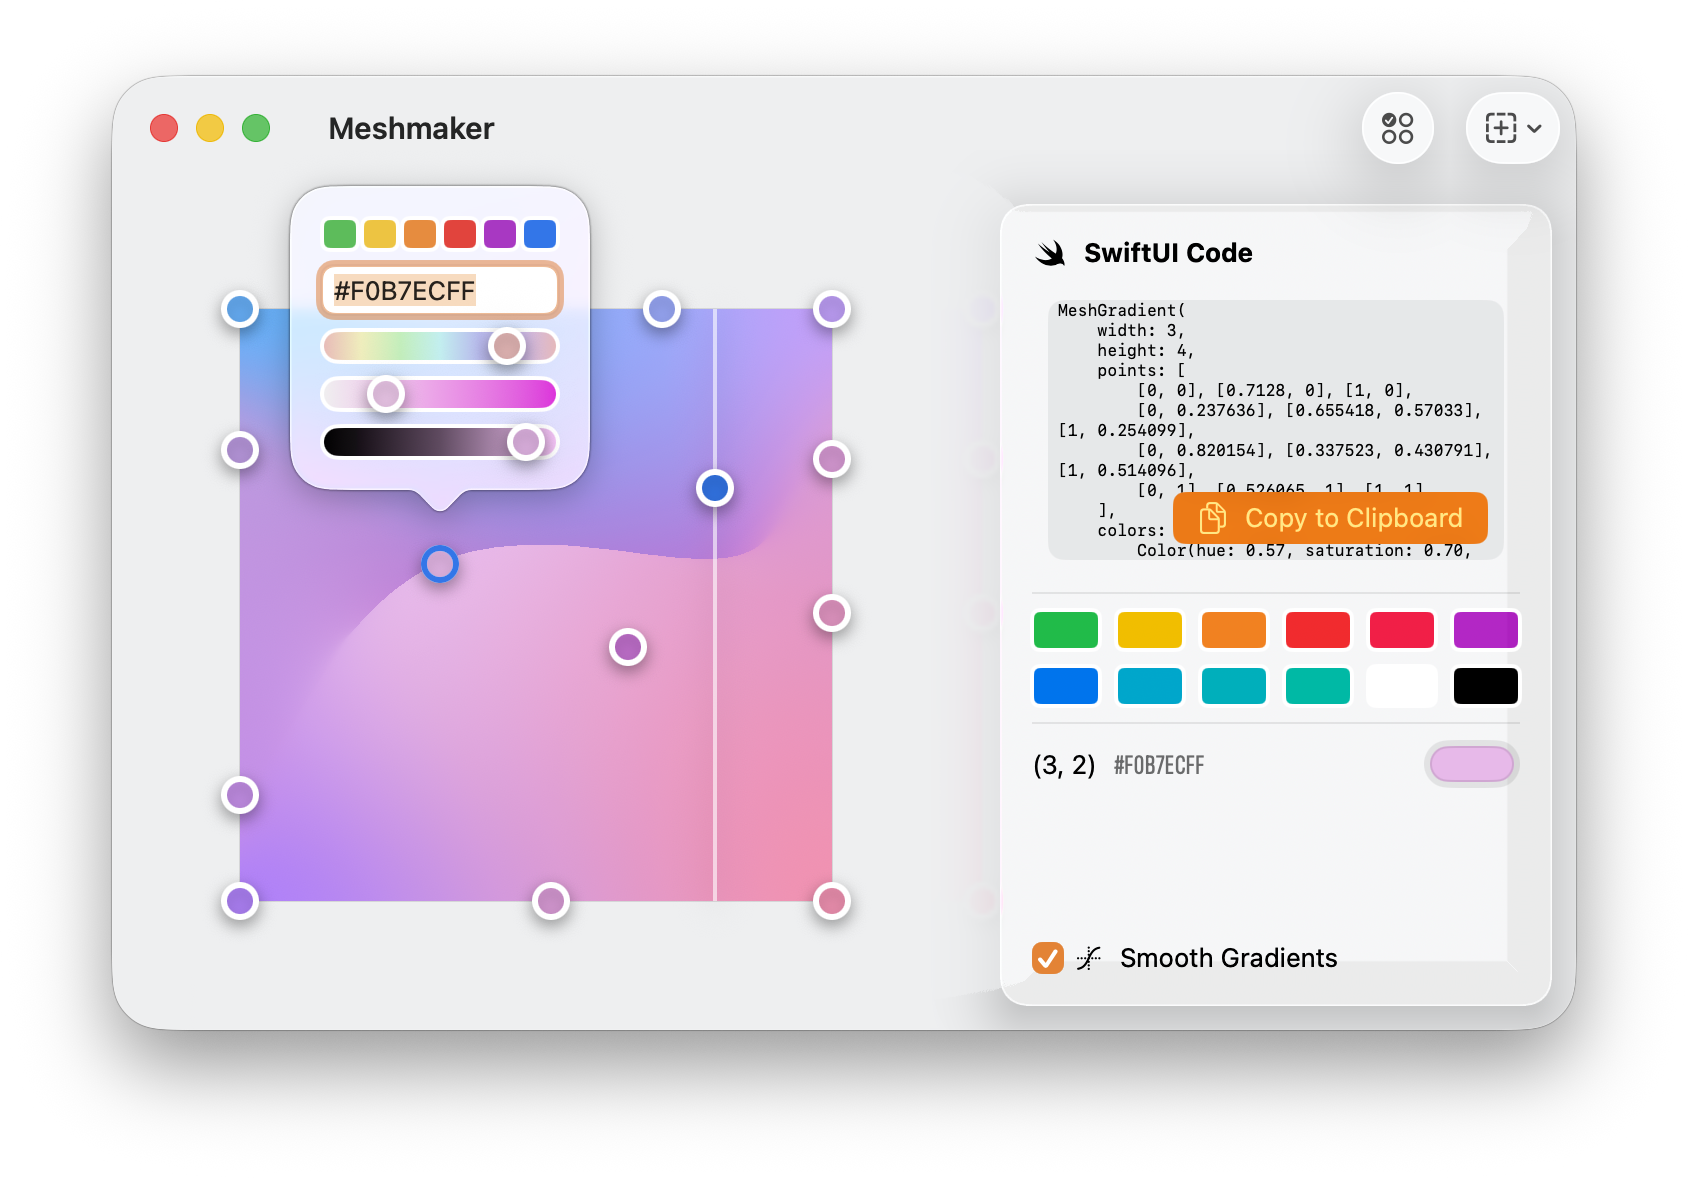Screen dimensions: 1688x1178
Task: Click the smooth gradients curve icon
Action: [x=1089, y=958]
